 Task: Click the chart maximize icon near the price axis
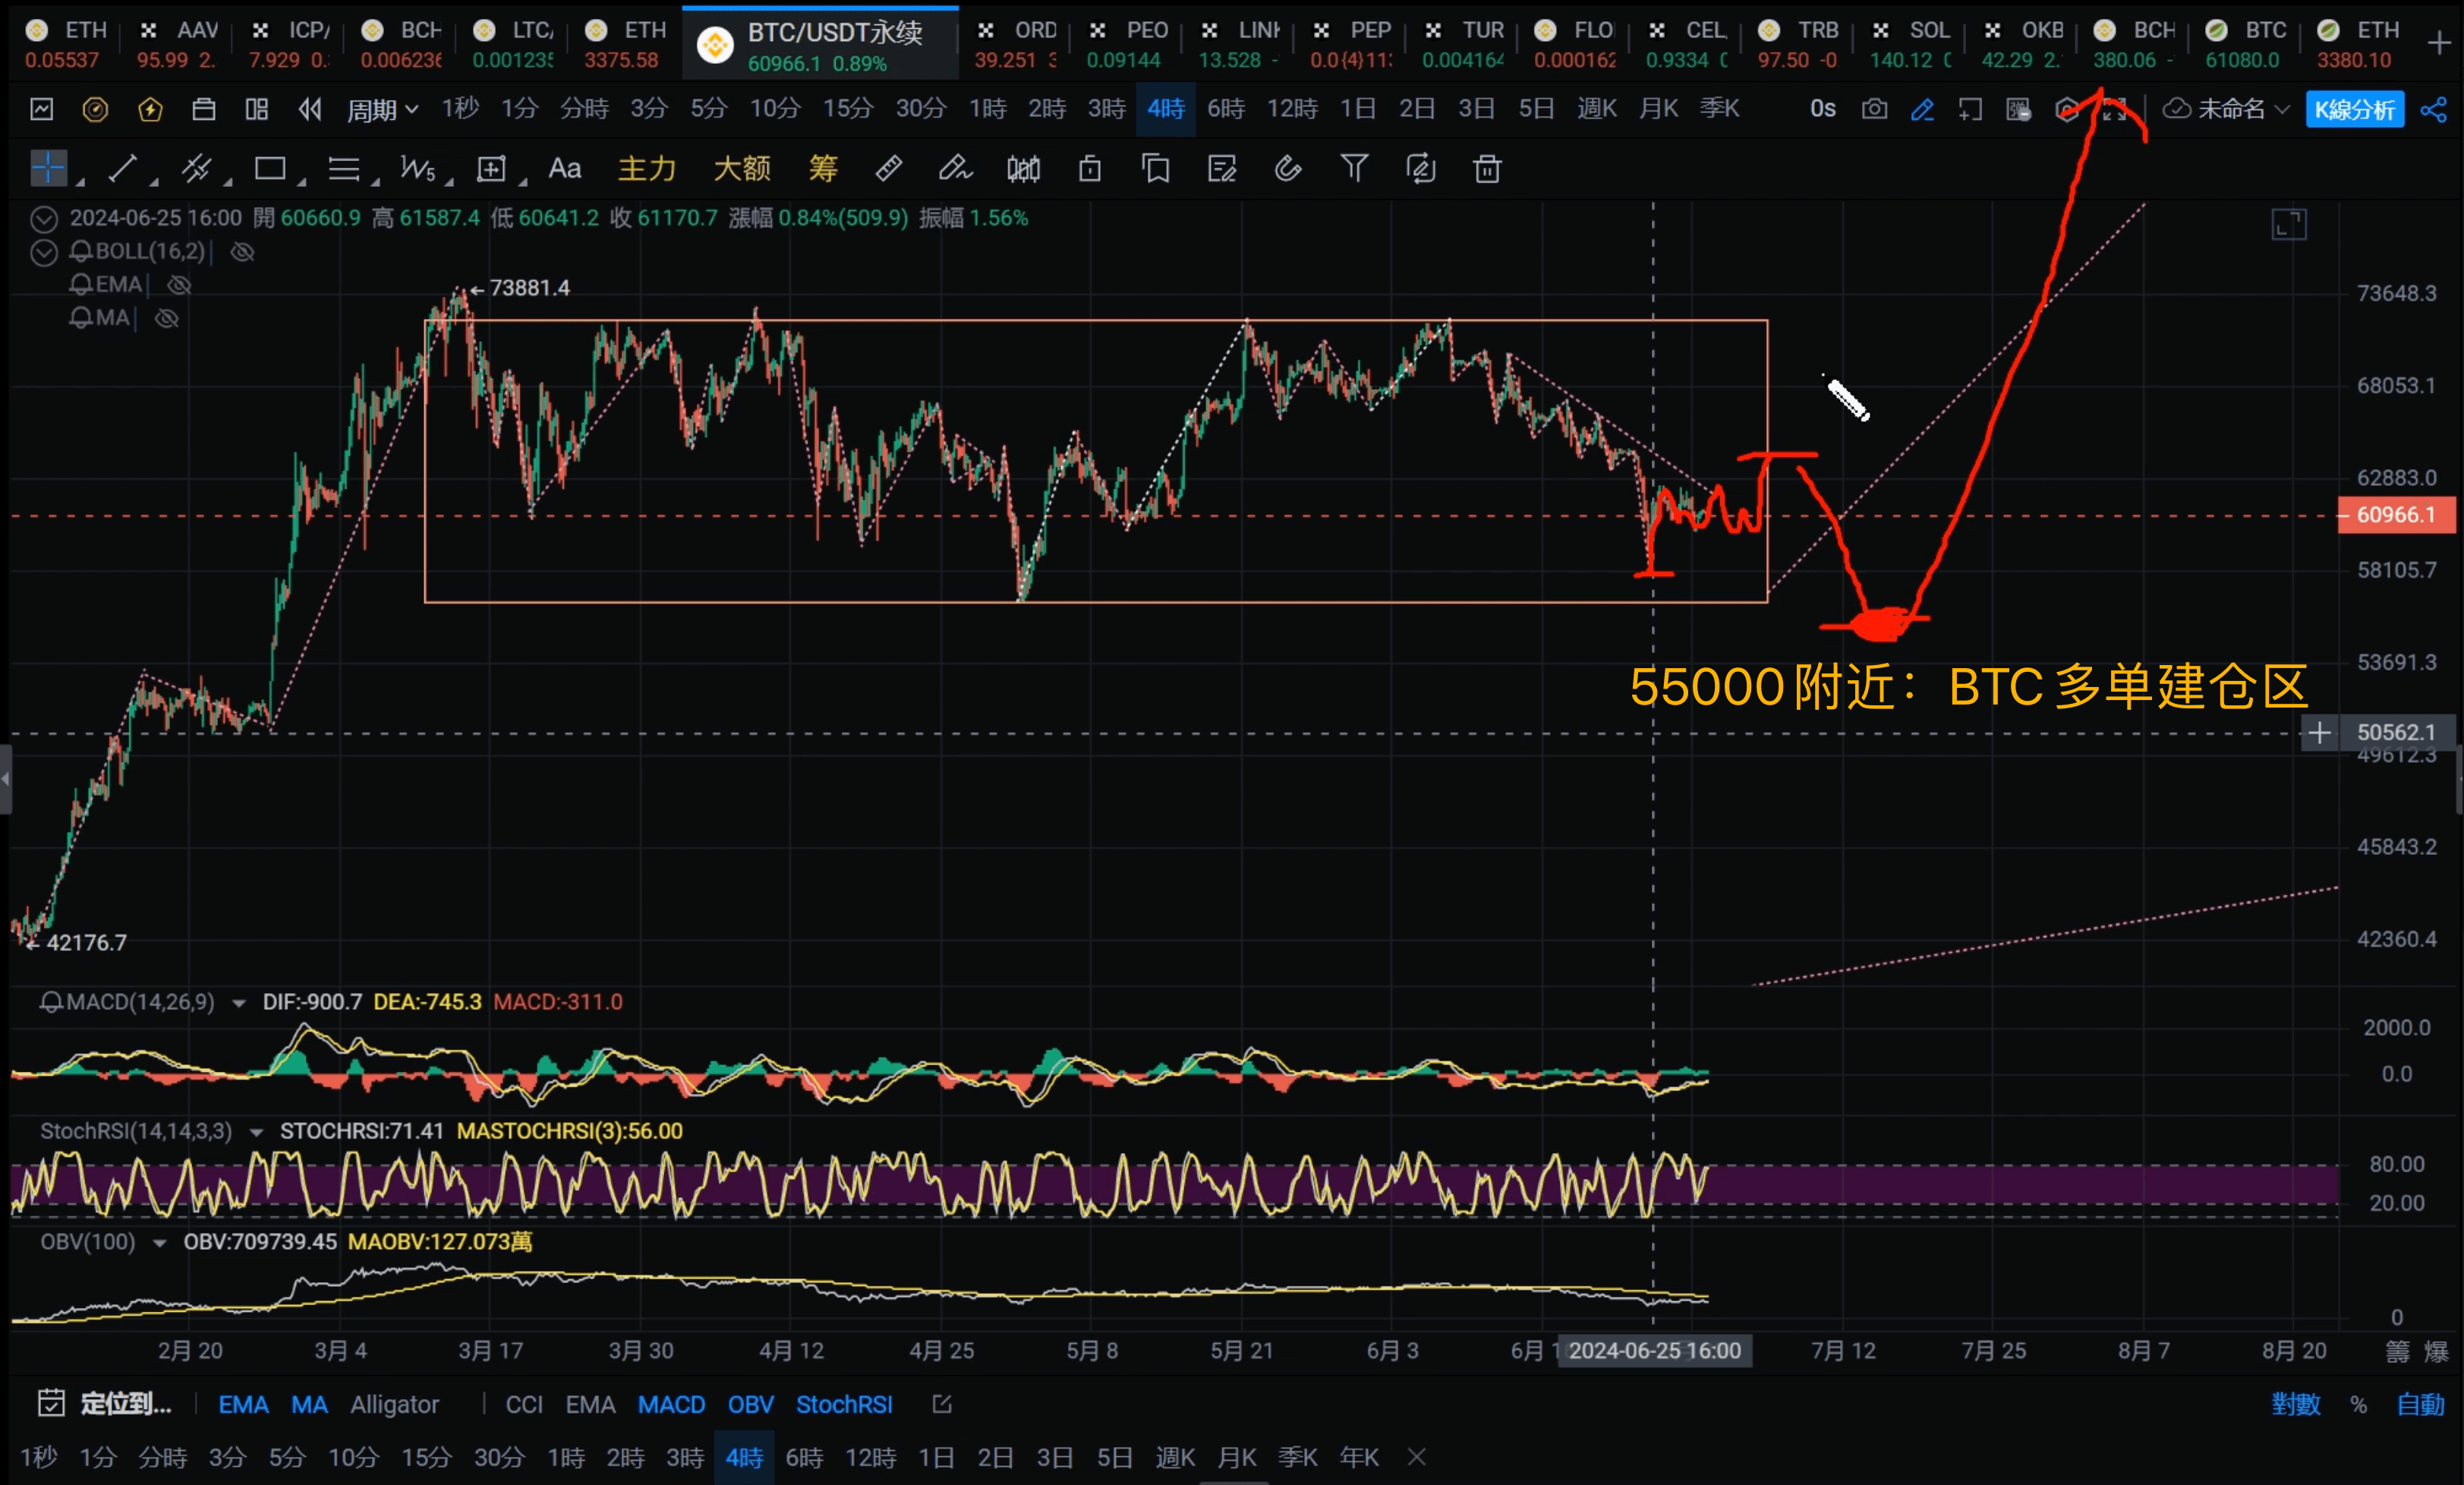(x=2289, y=224)
